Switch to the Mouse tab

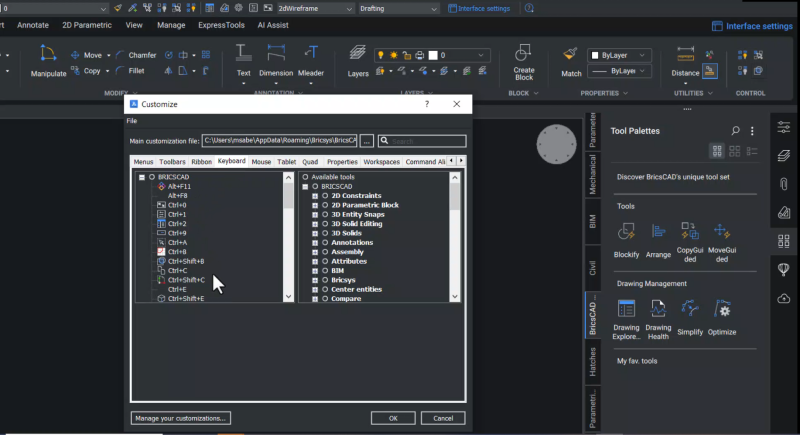click(x=261, y=162)
